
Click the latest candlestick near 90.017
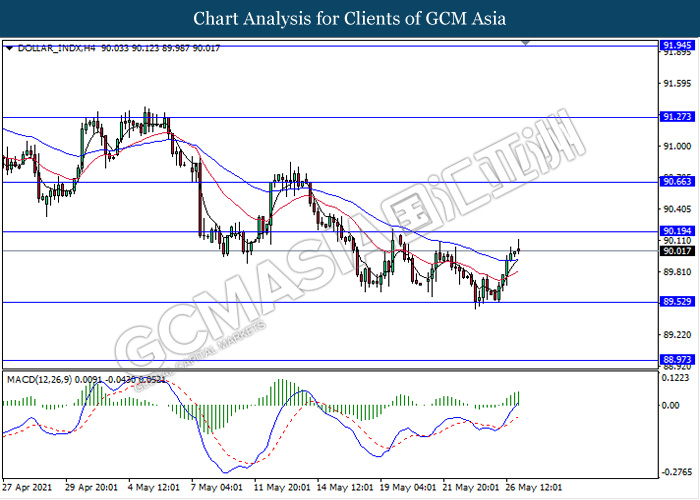tap(519, 247)
